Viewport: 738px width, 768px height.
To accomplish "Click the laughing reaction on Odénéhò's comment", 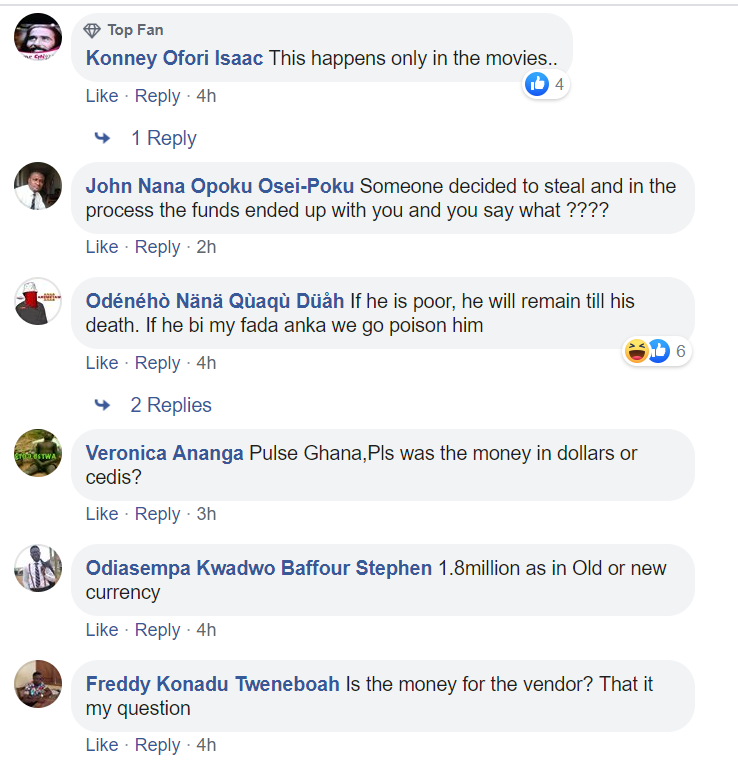I will pyautogui.click(x=636, y=351).
